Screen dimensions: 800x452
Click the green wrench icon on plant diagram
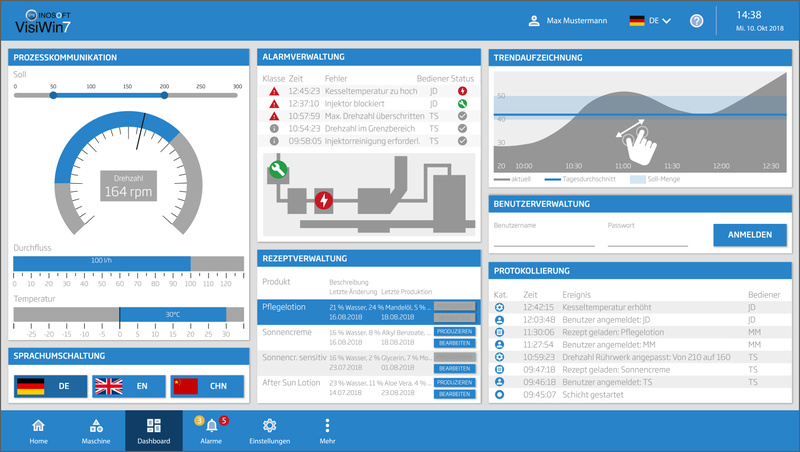click(276, 172)
